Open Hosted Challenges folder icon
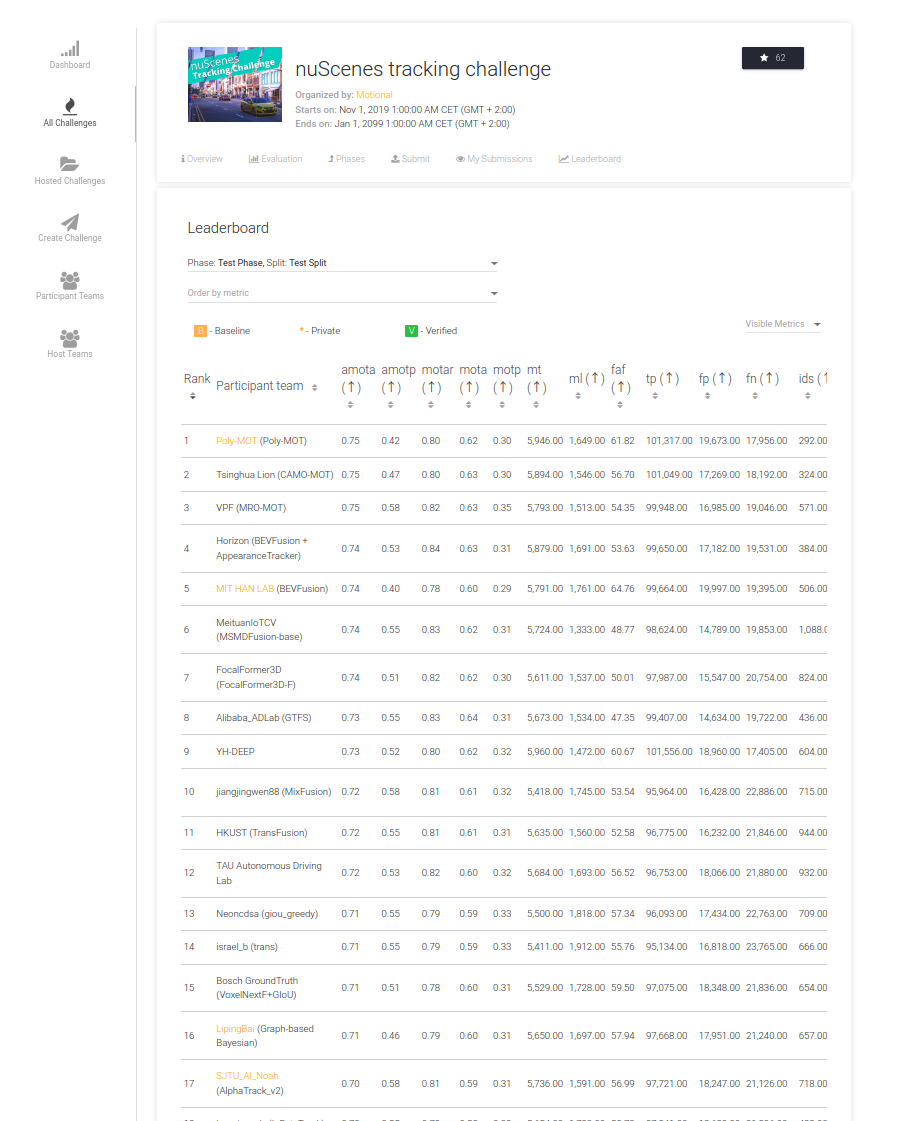905x1121 pixels. point(70,164)
